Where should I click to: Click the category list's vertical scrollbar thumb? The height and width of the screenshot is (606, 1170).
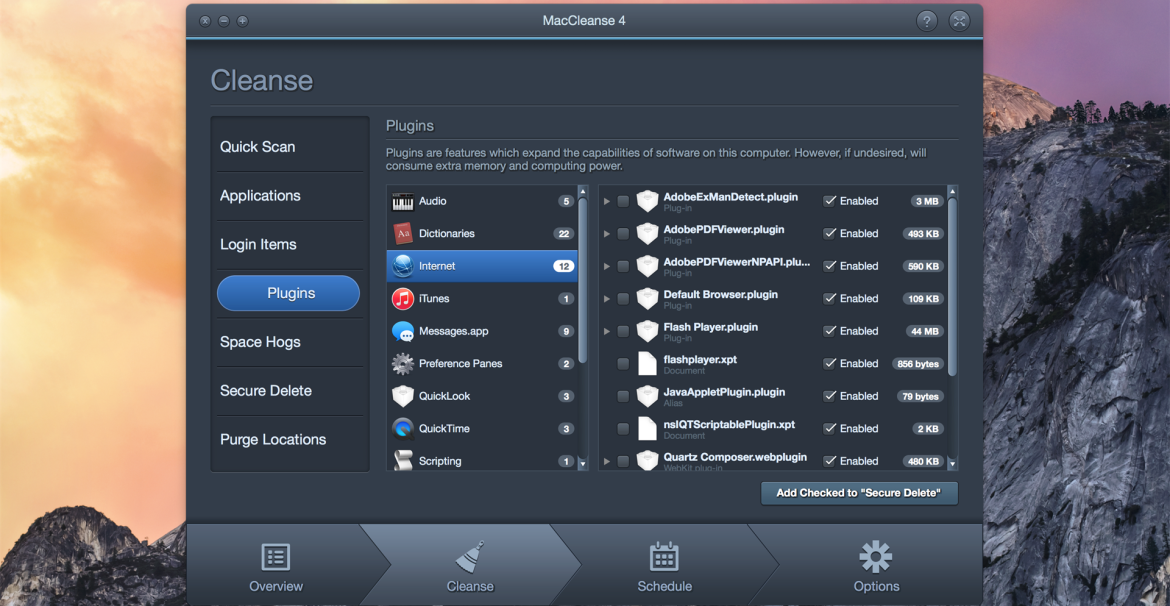click(x=583, y=281)
